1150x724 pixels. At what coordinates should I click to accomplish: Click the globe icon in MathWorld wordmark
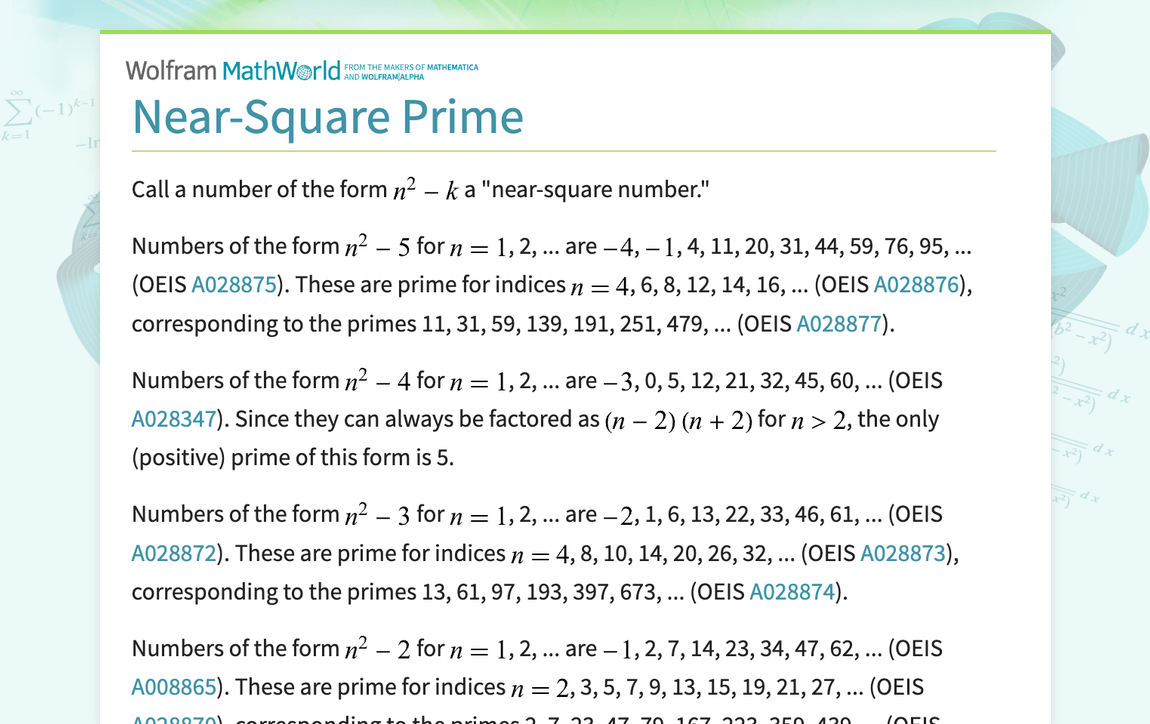coord(302,70)
